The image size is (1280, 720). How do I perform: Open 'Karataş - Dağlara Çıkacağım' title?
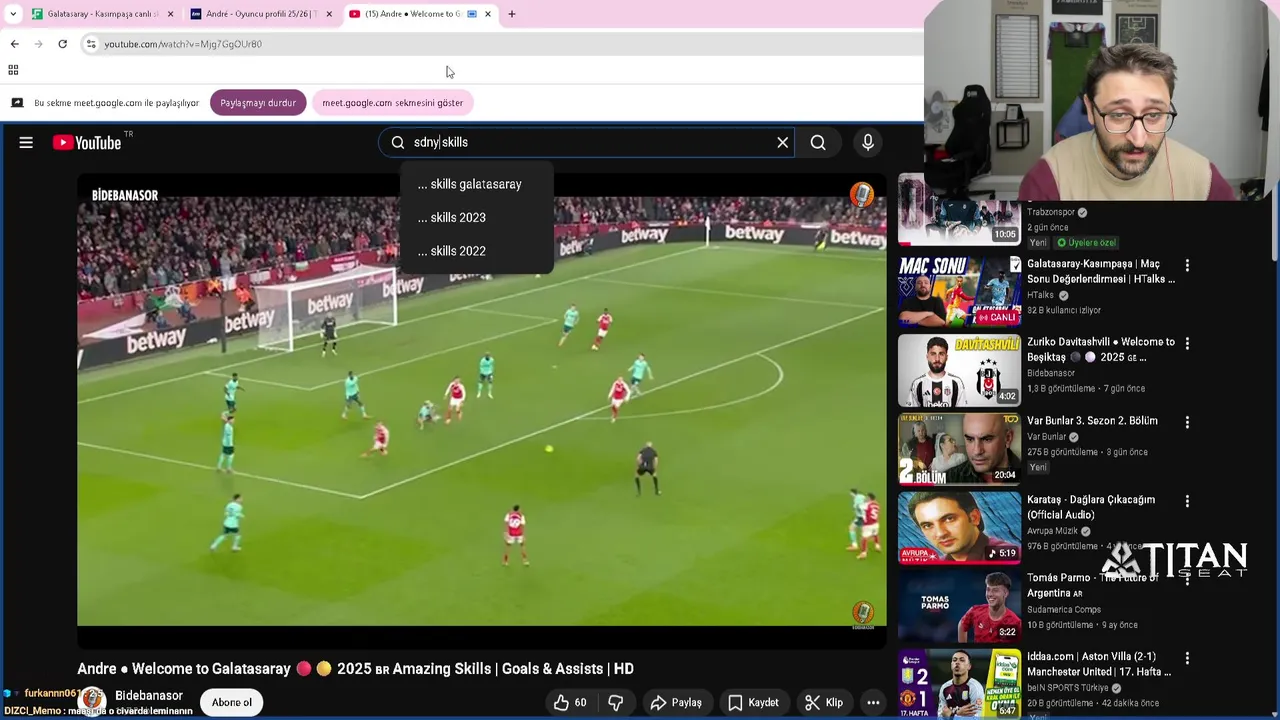click(1091, 507)
